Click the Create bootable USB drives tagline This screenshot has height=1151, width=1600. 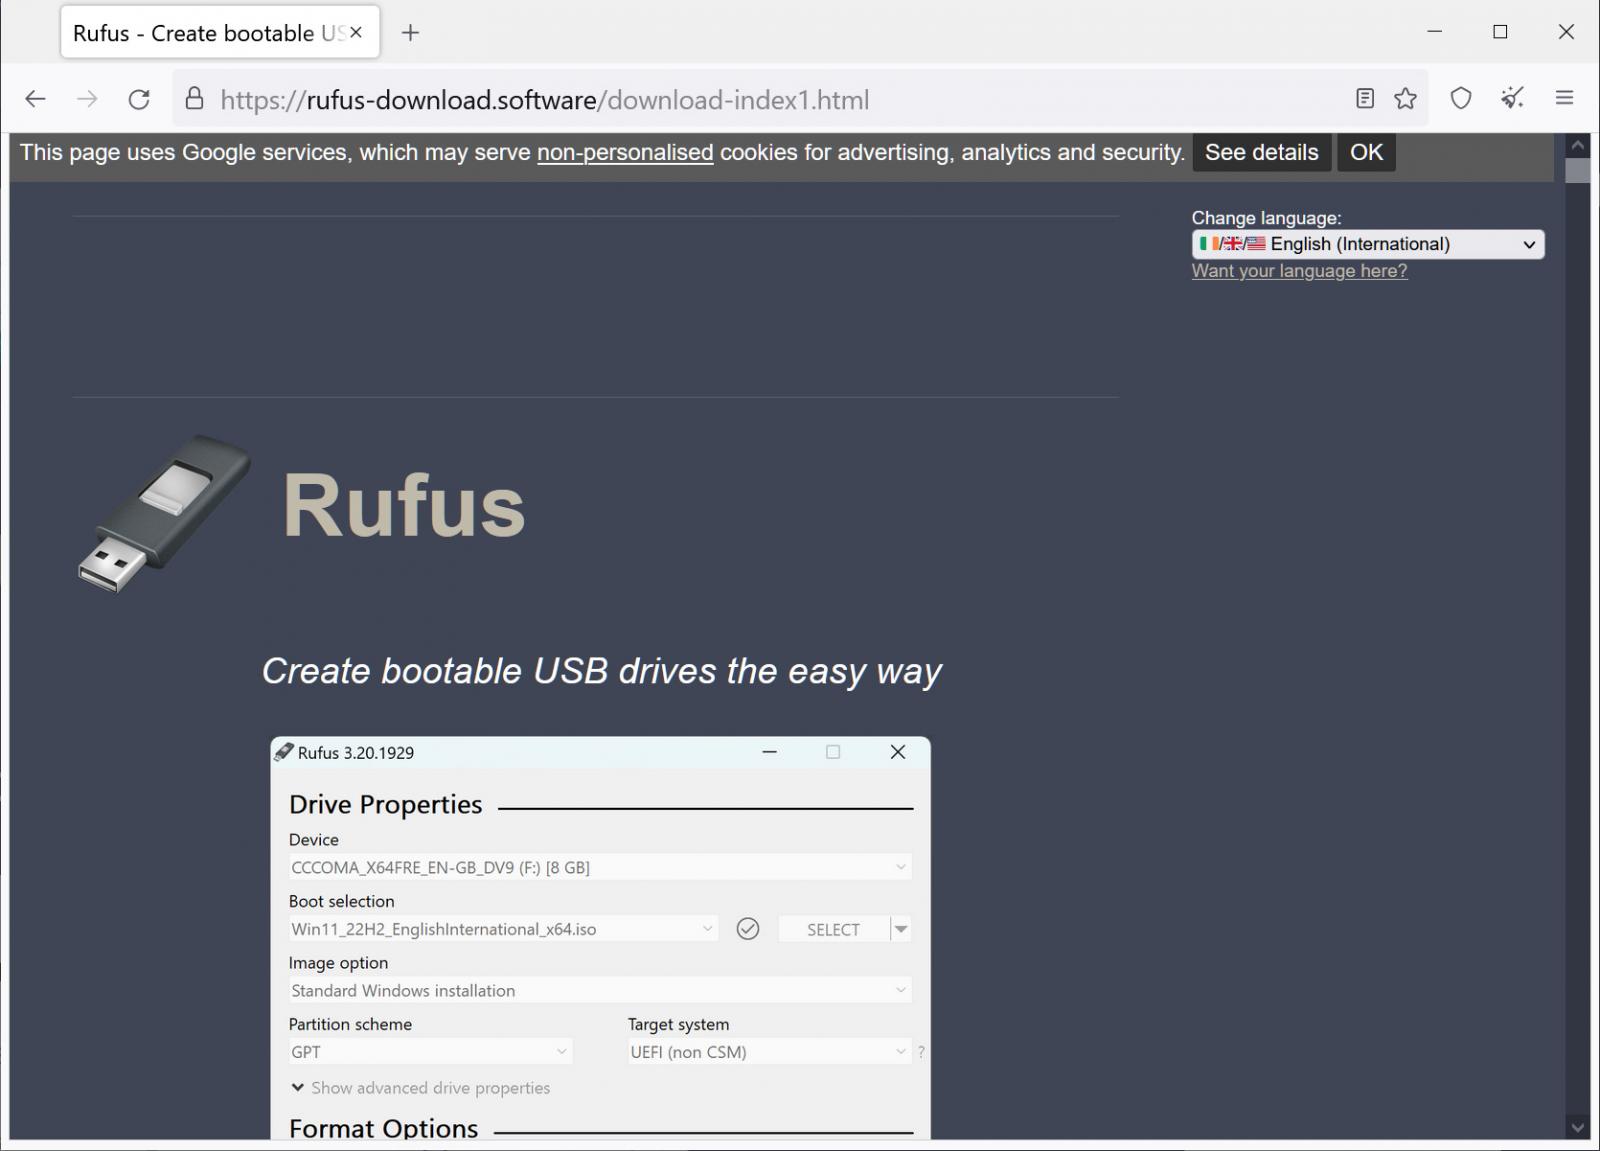pyautogui.click(x=601, y=671)
